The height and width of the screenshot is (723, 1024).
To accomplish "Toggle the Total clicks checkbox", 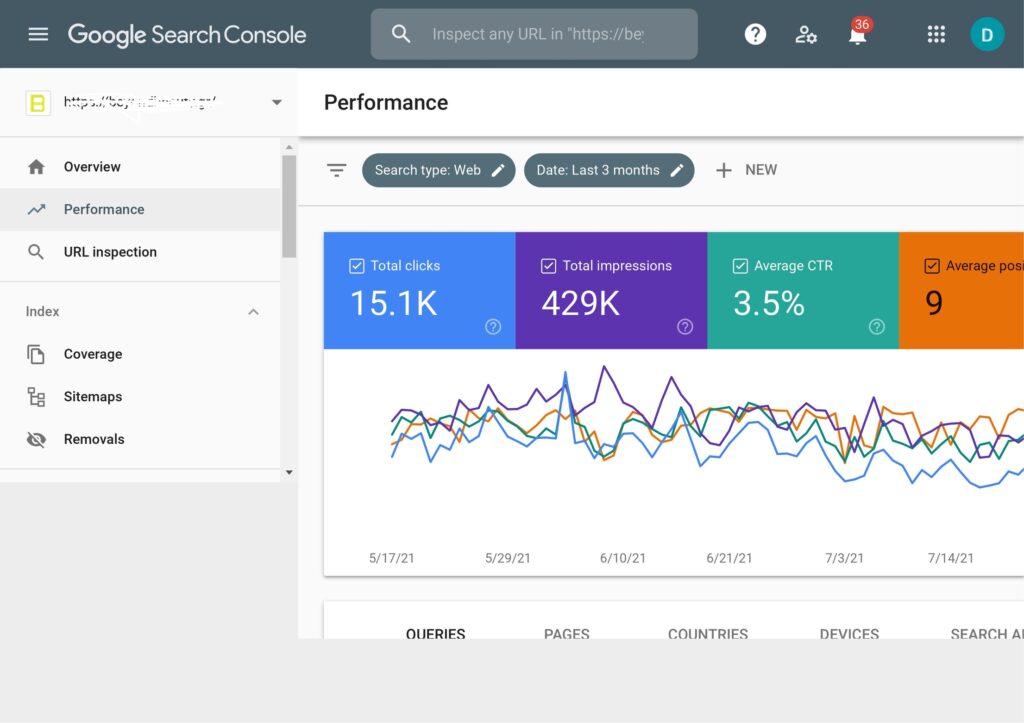I will pyautogui.click(x=357, y=266).
